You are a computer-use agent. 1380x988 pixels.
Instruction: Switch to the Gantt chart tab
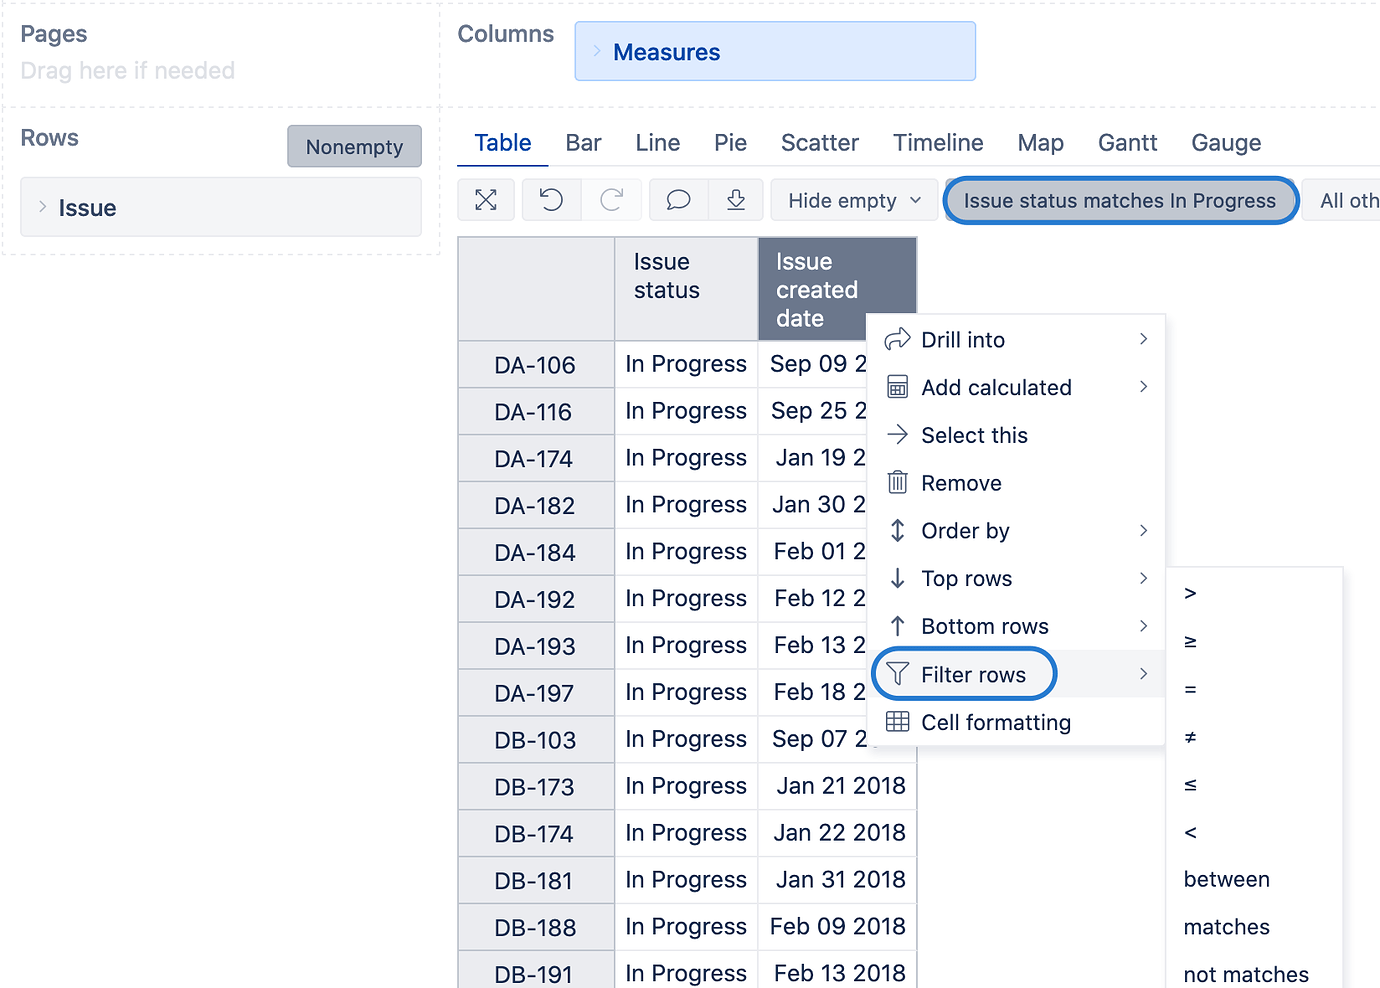tap(1127, 143)
